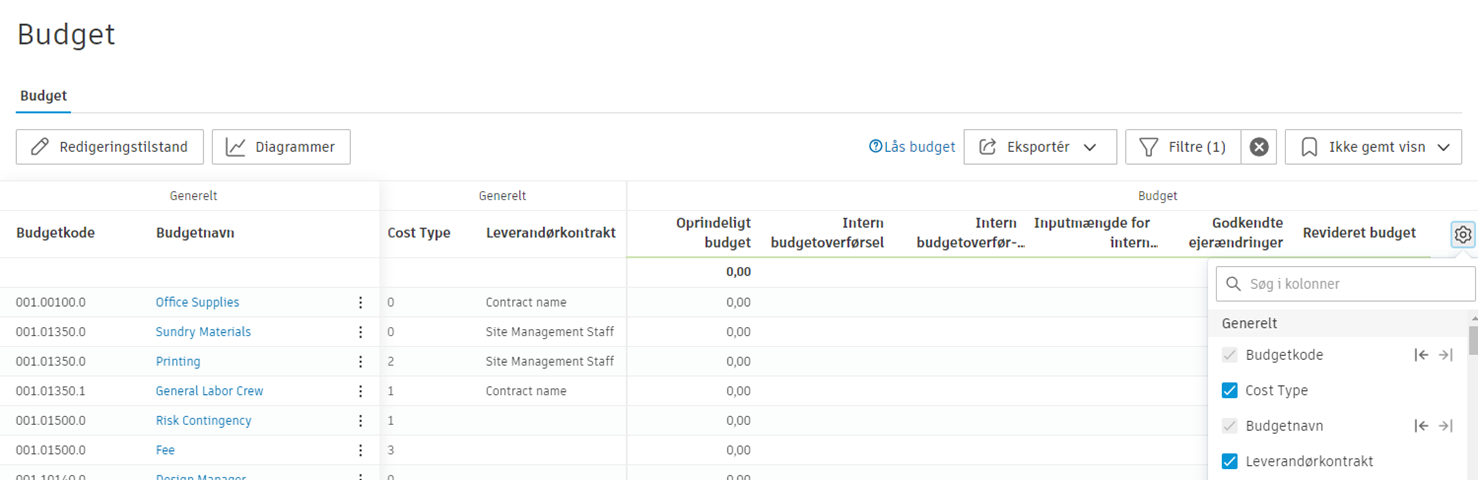This screenshot has width=1478, height=480.
Task: Open the column settings gear icon
Action: (x=1463, y=234)
